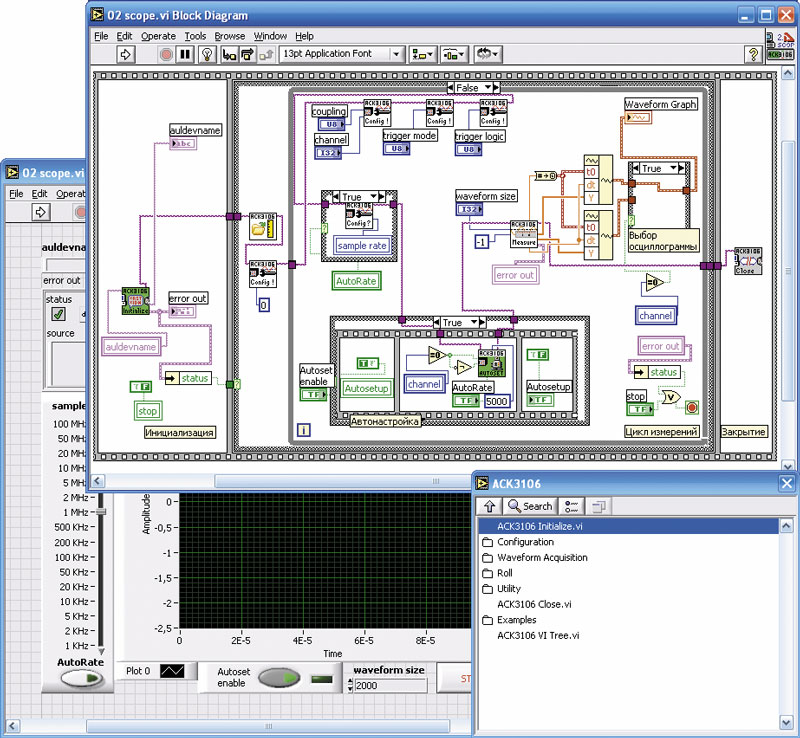
Task: Click the waveform size input field
Action: (x=390, y=686)
